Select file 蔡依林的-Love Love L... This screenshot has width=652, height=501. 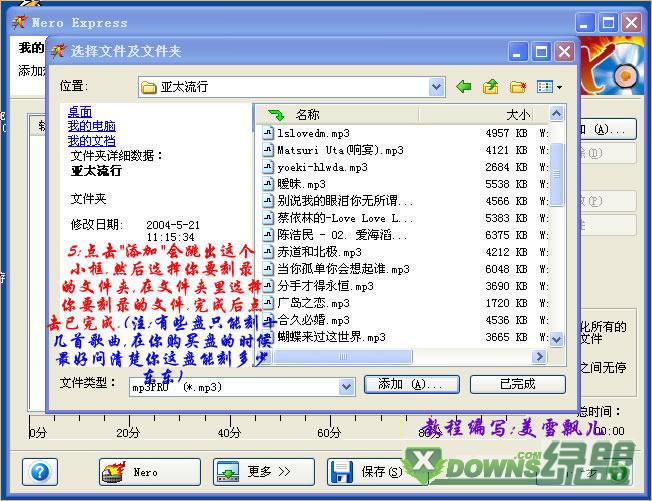click(345, 218)
